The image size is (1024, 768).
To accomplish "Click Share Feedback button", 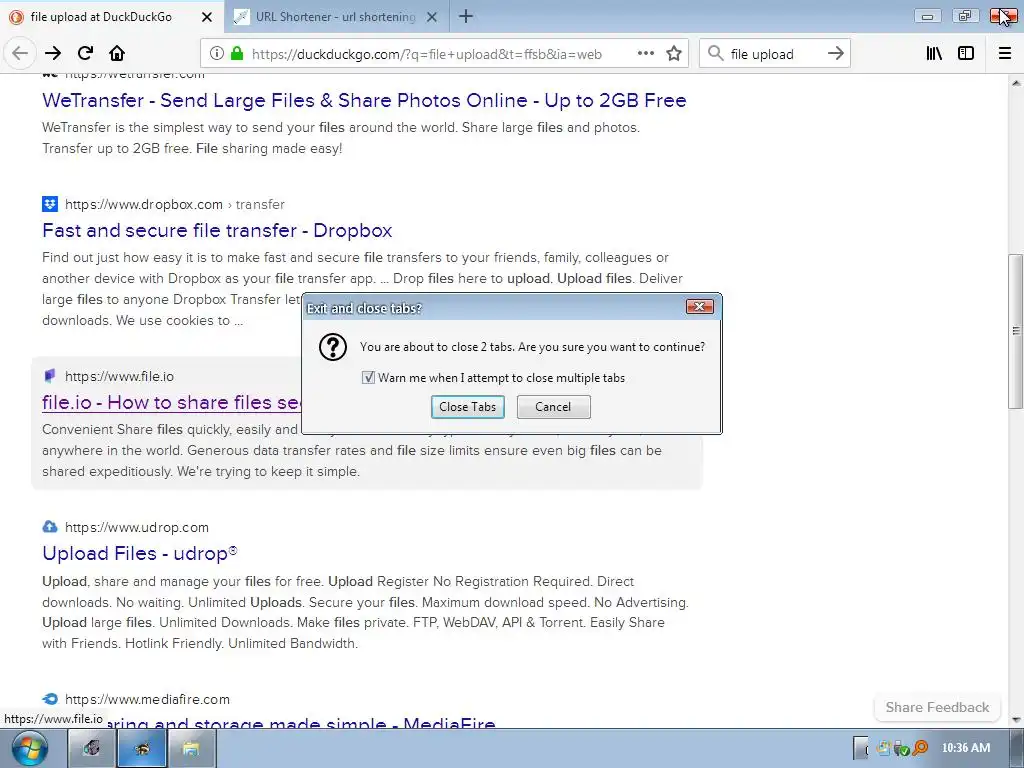I will pyautogui.click(x=937, y=707).
